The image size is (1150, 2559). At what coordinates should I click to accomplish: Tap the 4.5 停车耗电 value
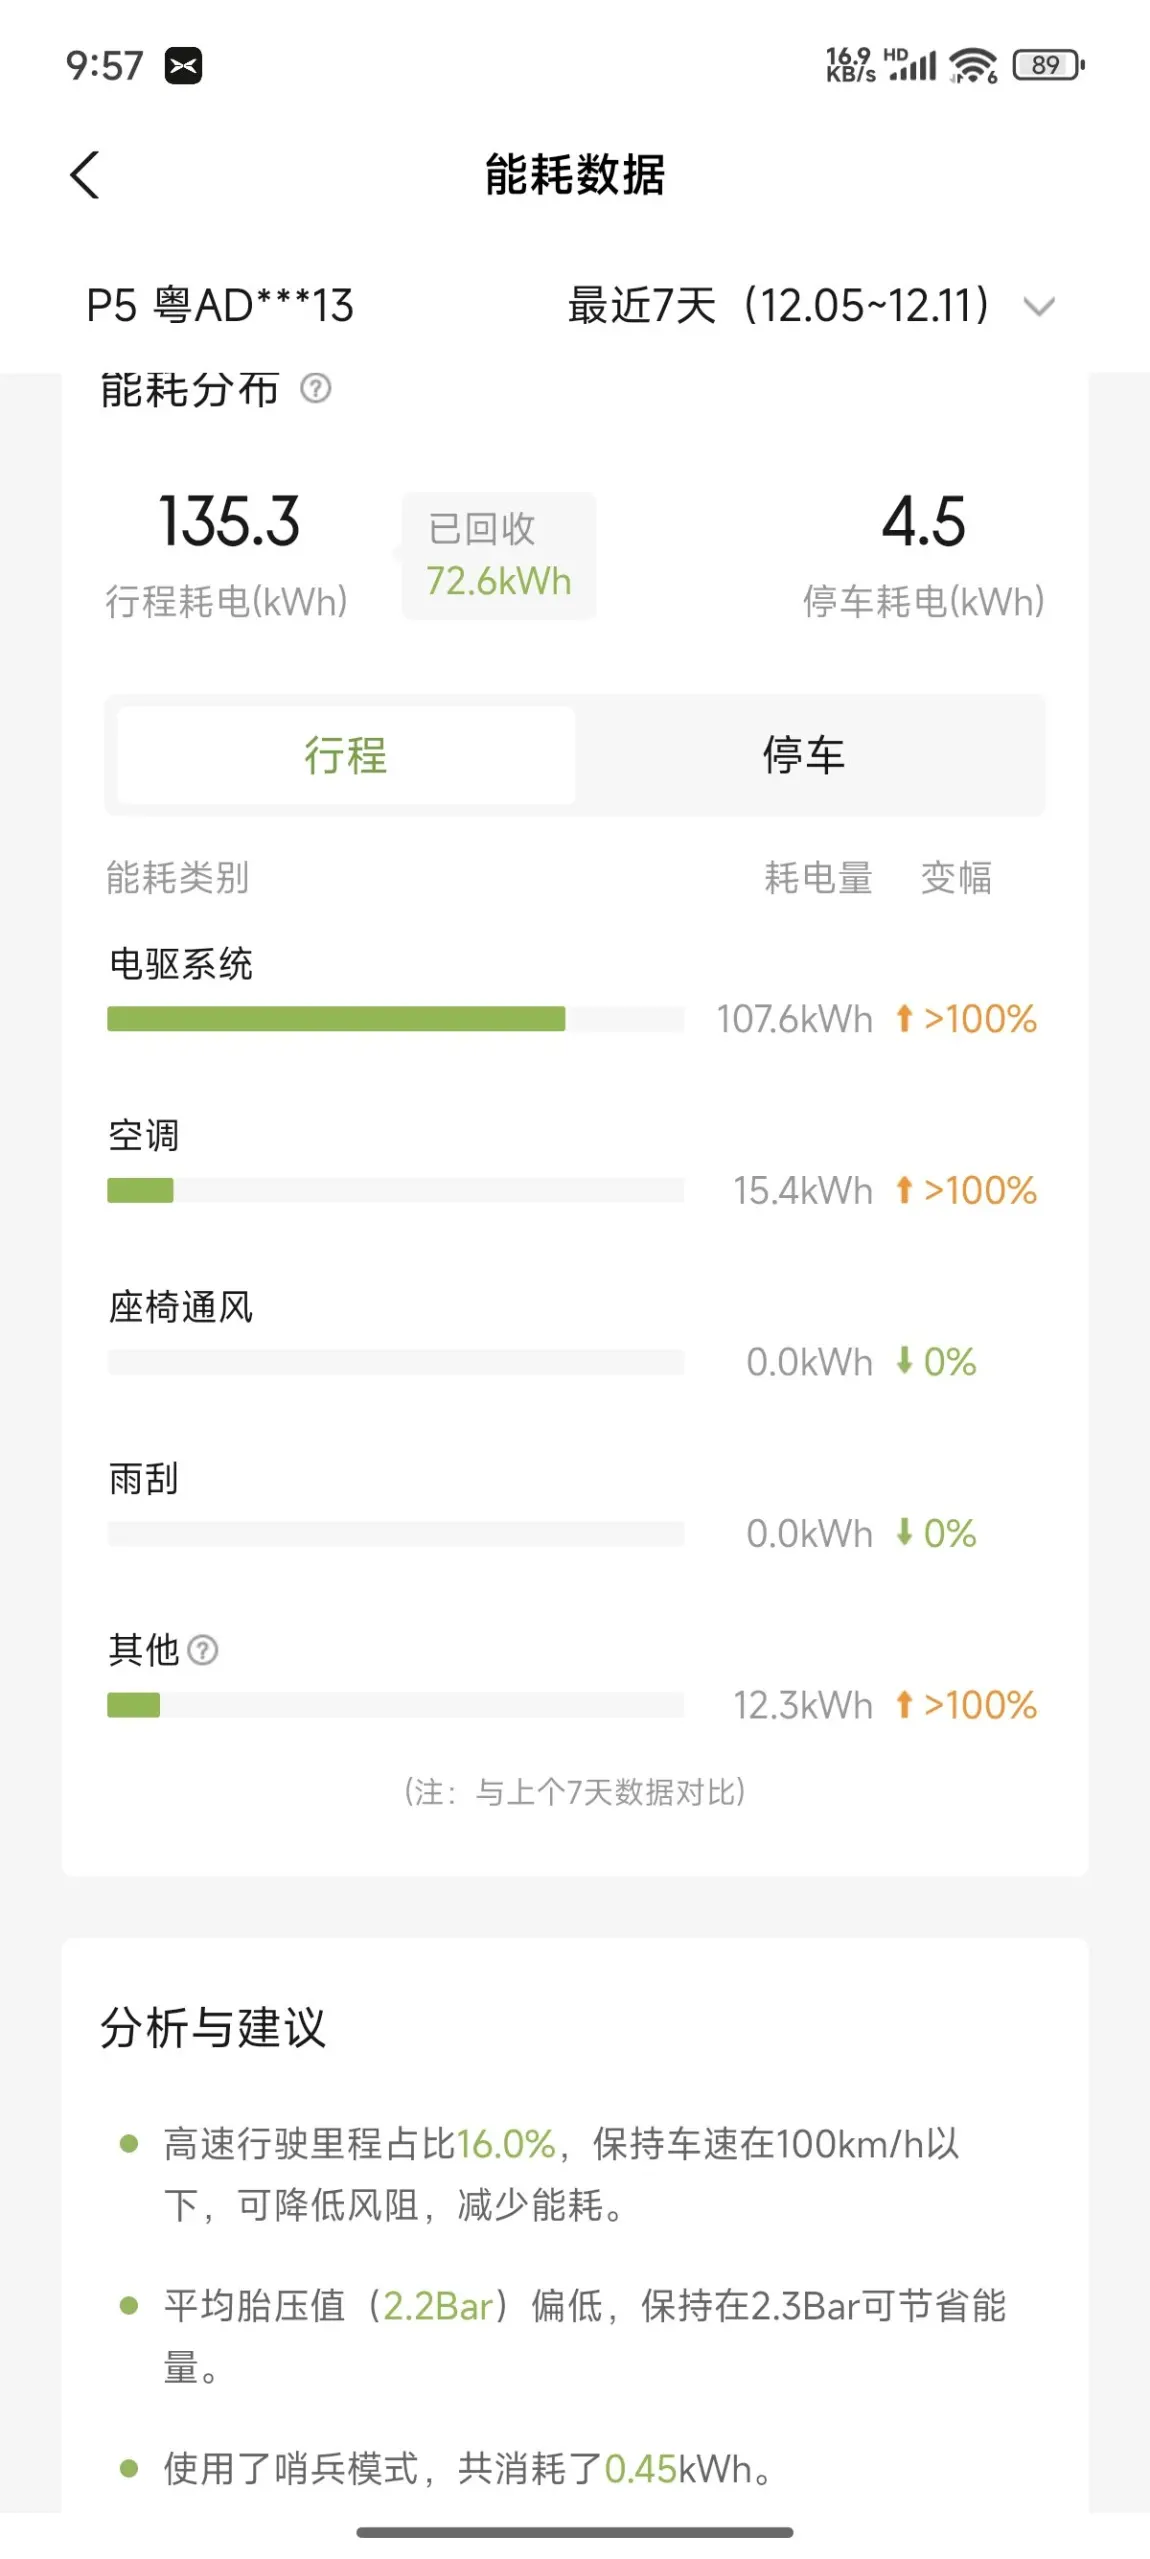pyautogui.click(x=923, y=522)
